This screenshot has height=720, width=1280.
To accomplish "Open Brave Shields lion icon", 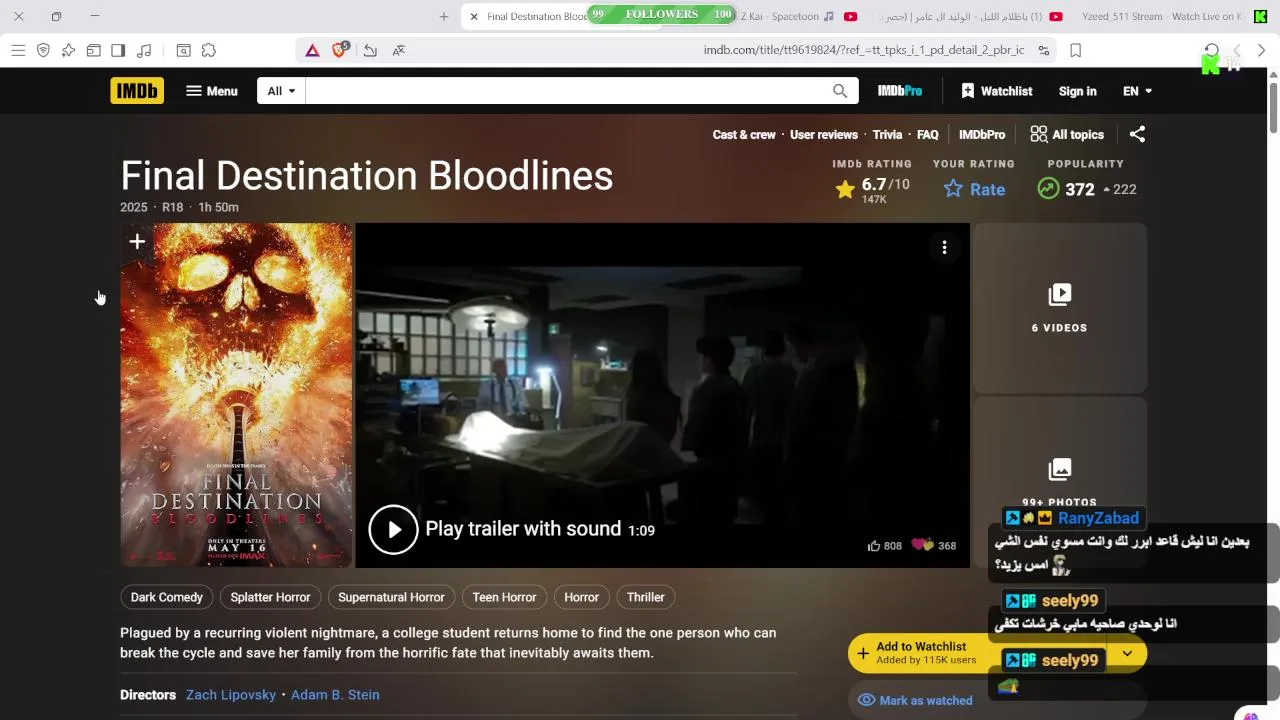I will point(340,50).
